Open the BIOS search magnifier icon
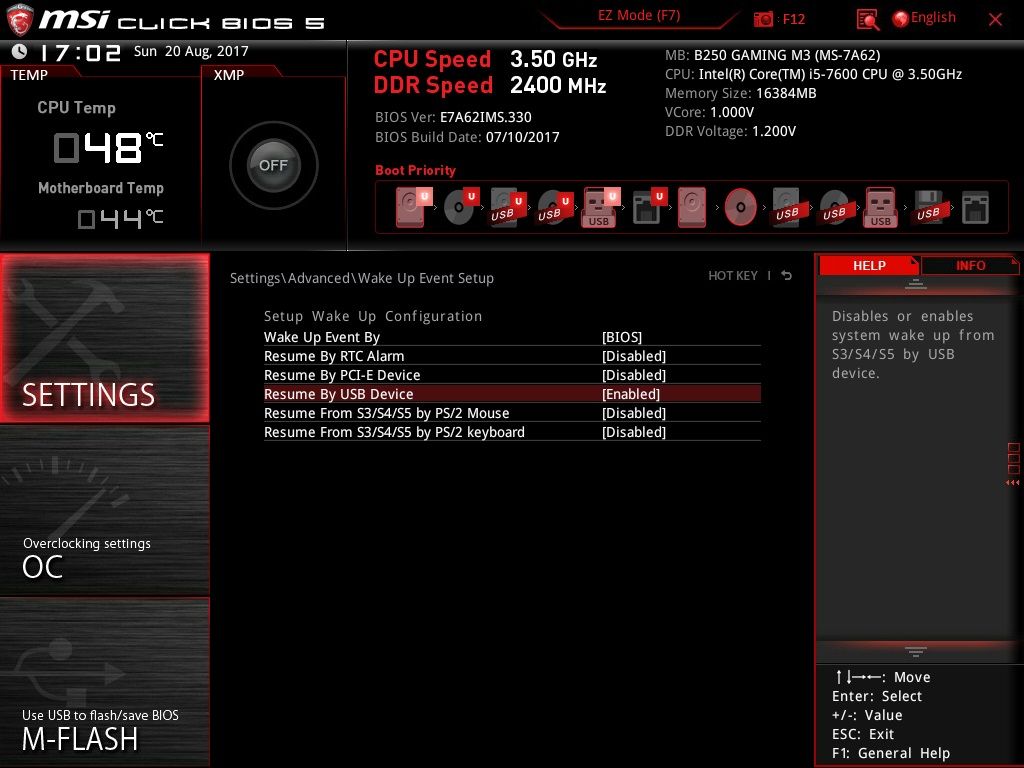The image size is (1024, 768). (x=867, y=20)
